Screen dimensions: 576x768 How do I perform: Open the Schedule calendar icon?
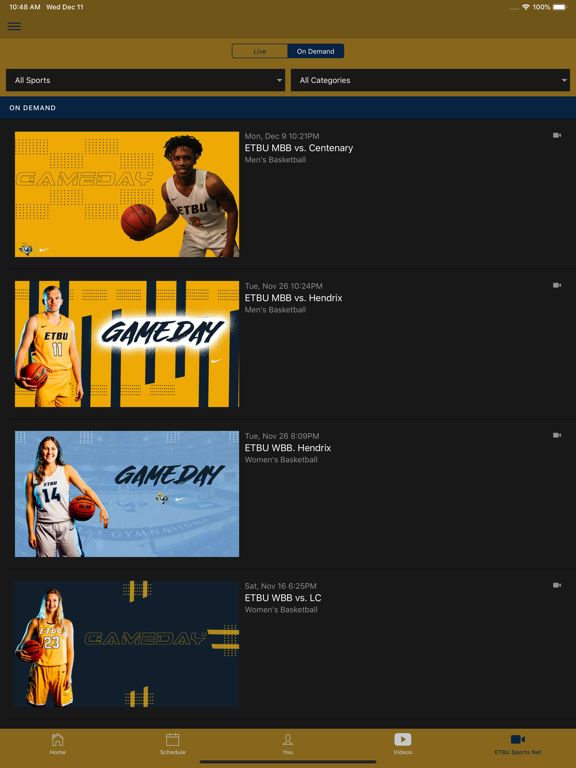(172, 740)
